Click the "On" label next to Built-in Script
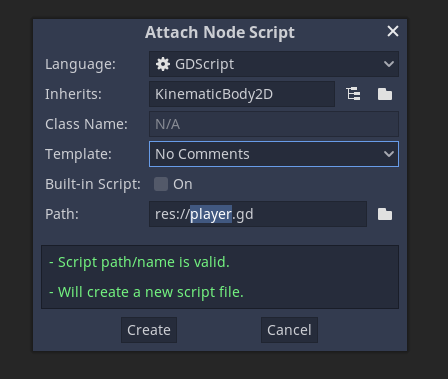The image size is (448, 379). point(183,184)
